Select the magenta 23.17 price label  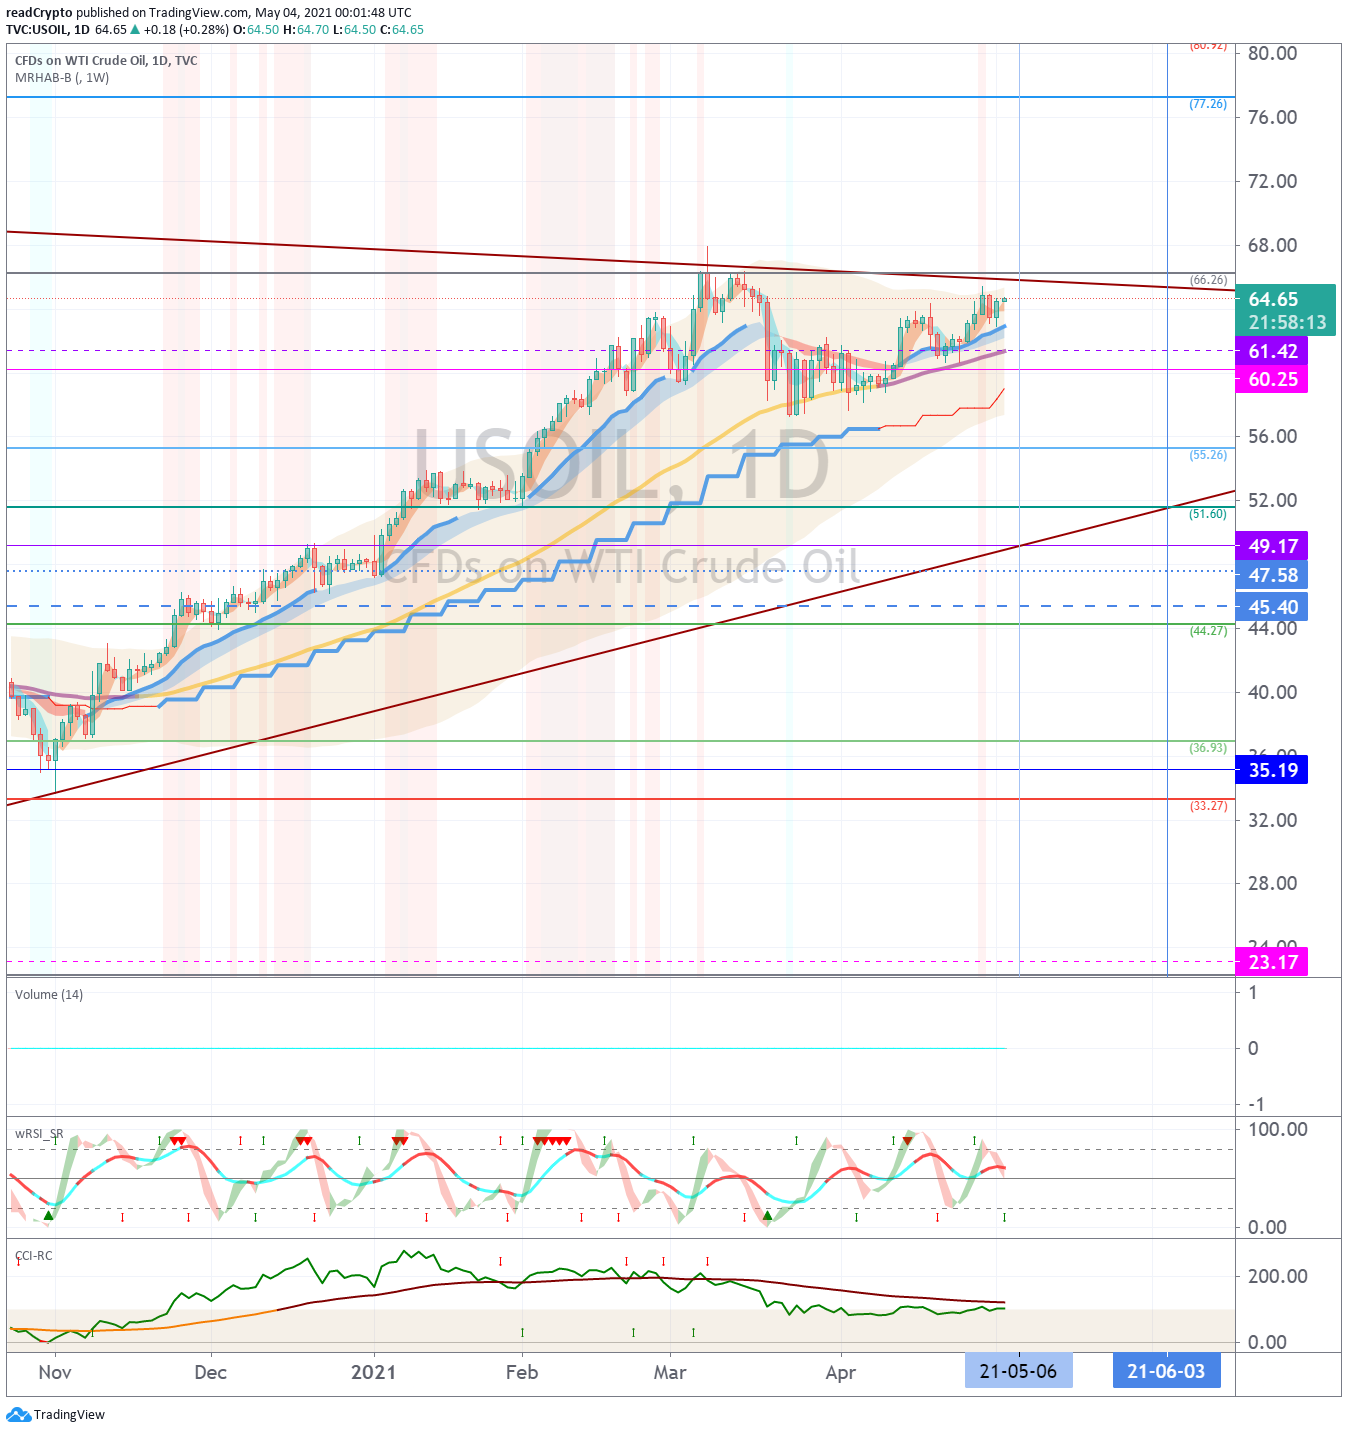coord(1272,962)
